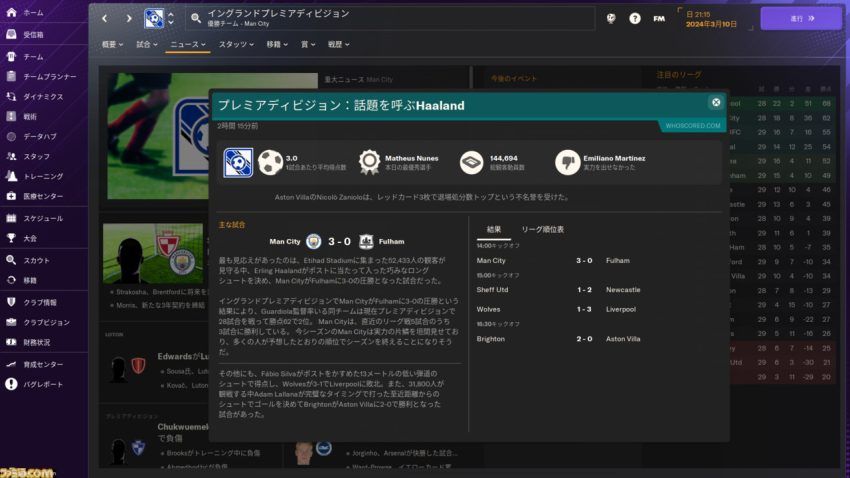Expand the 概要 dropdown menu
This screenshot has width=850, height=478.
click(112, 44)
